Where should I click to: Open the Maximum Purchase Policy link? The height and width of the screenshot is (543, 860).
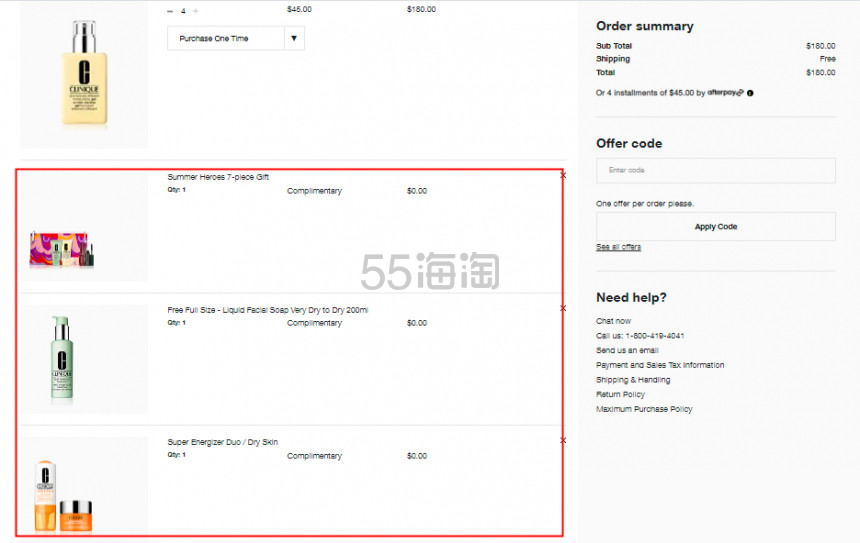[644, 409]
